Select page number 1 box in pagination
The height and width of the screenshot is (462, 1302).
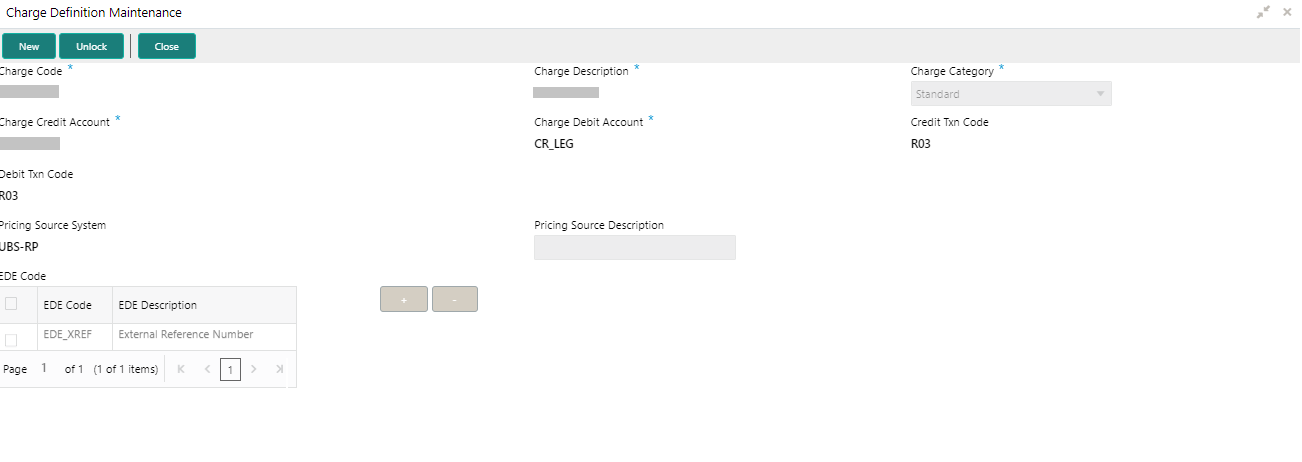coord(230,370)
